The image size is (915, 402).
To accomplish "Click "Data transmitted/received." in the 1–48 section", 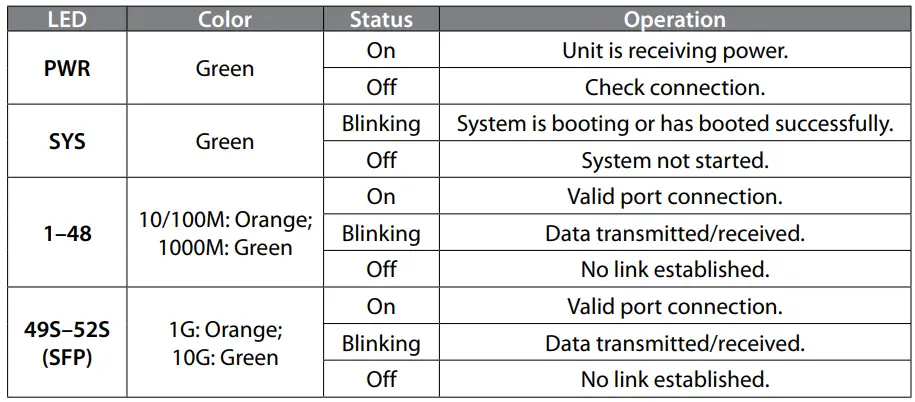I will click(x=674, y=233).
